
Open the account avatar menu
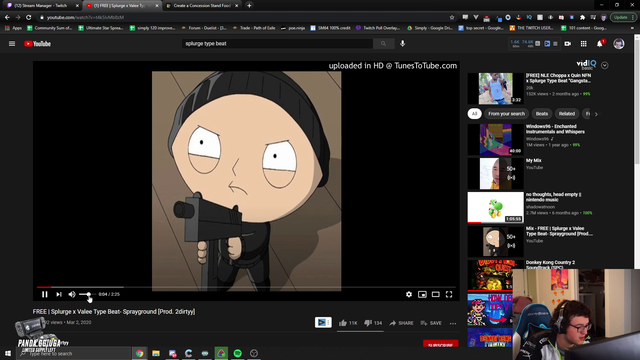coord(619,44)
